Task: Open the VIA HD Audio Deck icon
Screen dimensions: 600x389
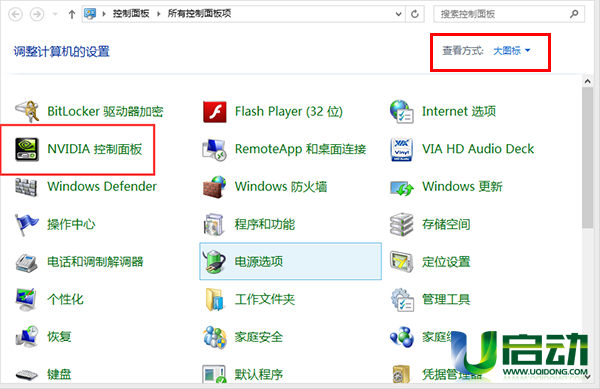Action: pos(401,149)
